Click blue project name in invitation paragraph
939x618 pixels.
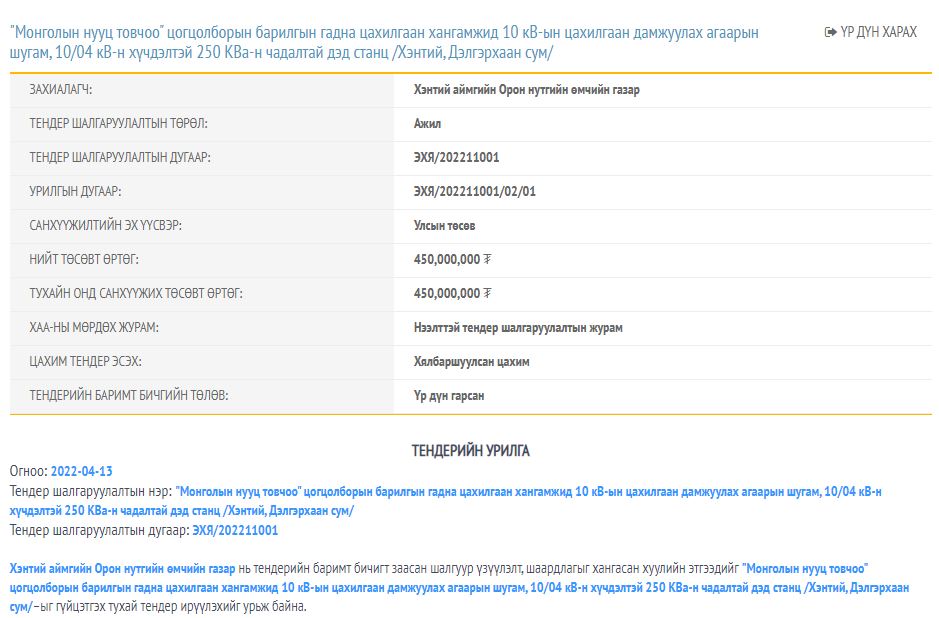pyautogui.click(x=459, y=588)
